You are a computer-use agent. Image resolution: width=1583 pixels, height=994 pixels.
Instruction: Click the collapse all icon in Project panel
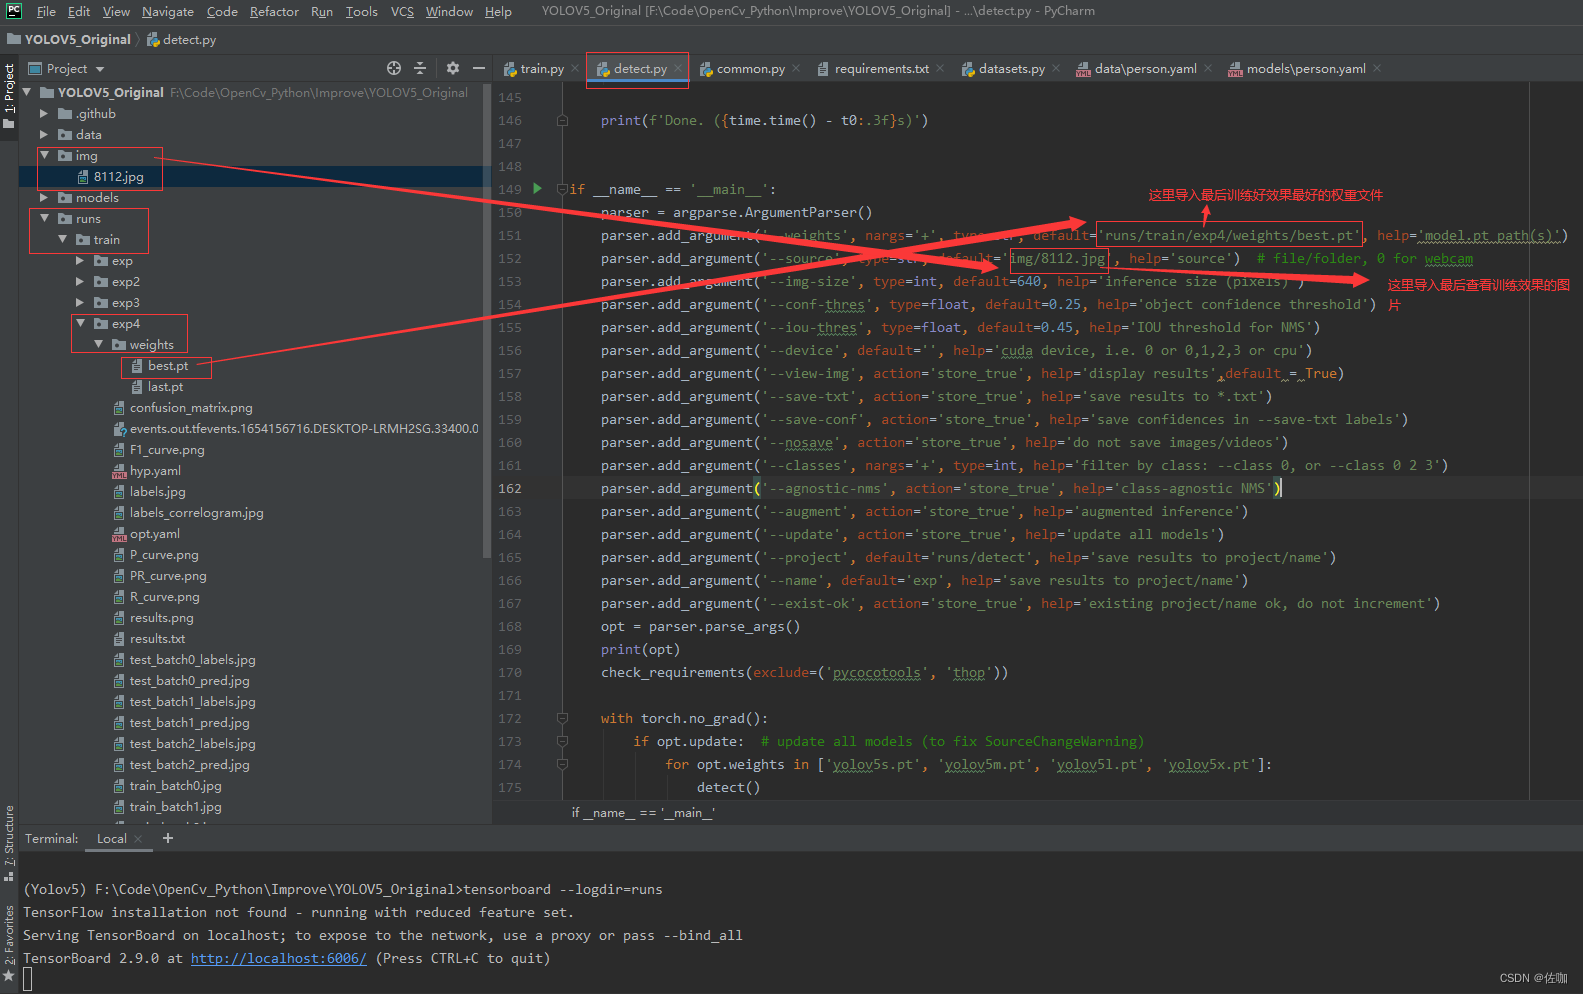pos(420,68)
